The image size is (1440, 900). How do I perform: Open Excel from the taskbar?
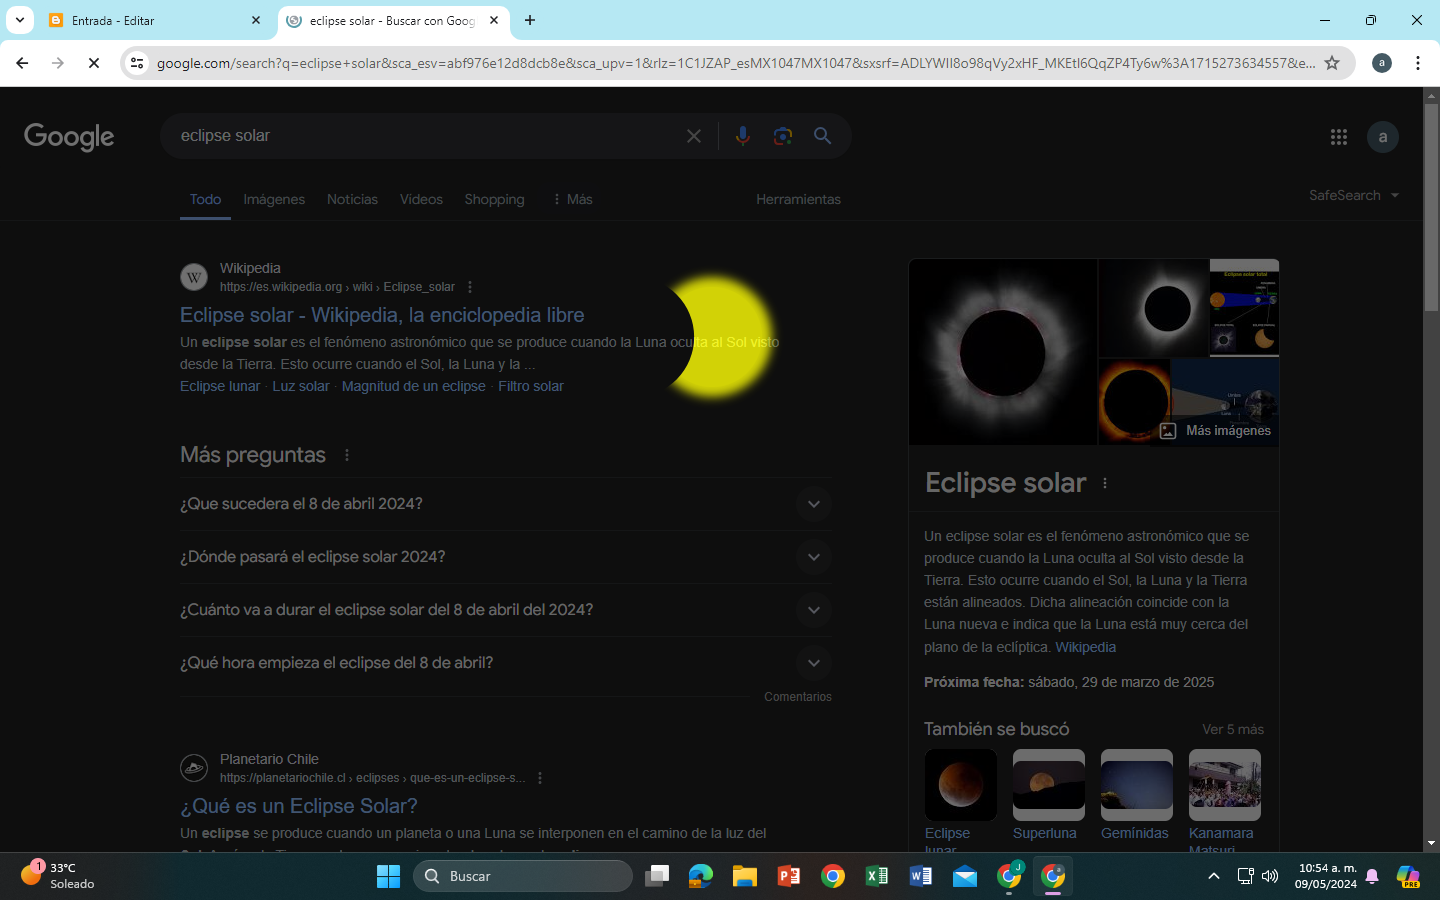click(x=877, y=876)
